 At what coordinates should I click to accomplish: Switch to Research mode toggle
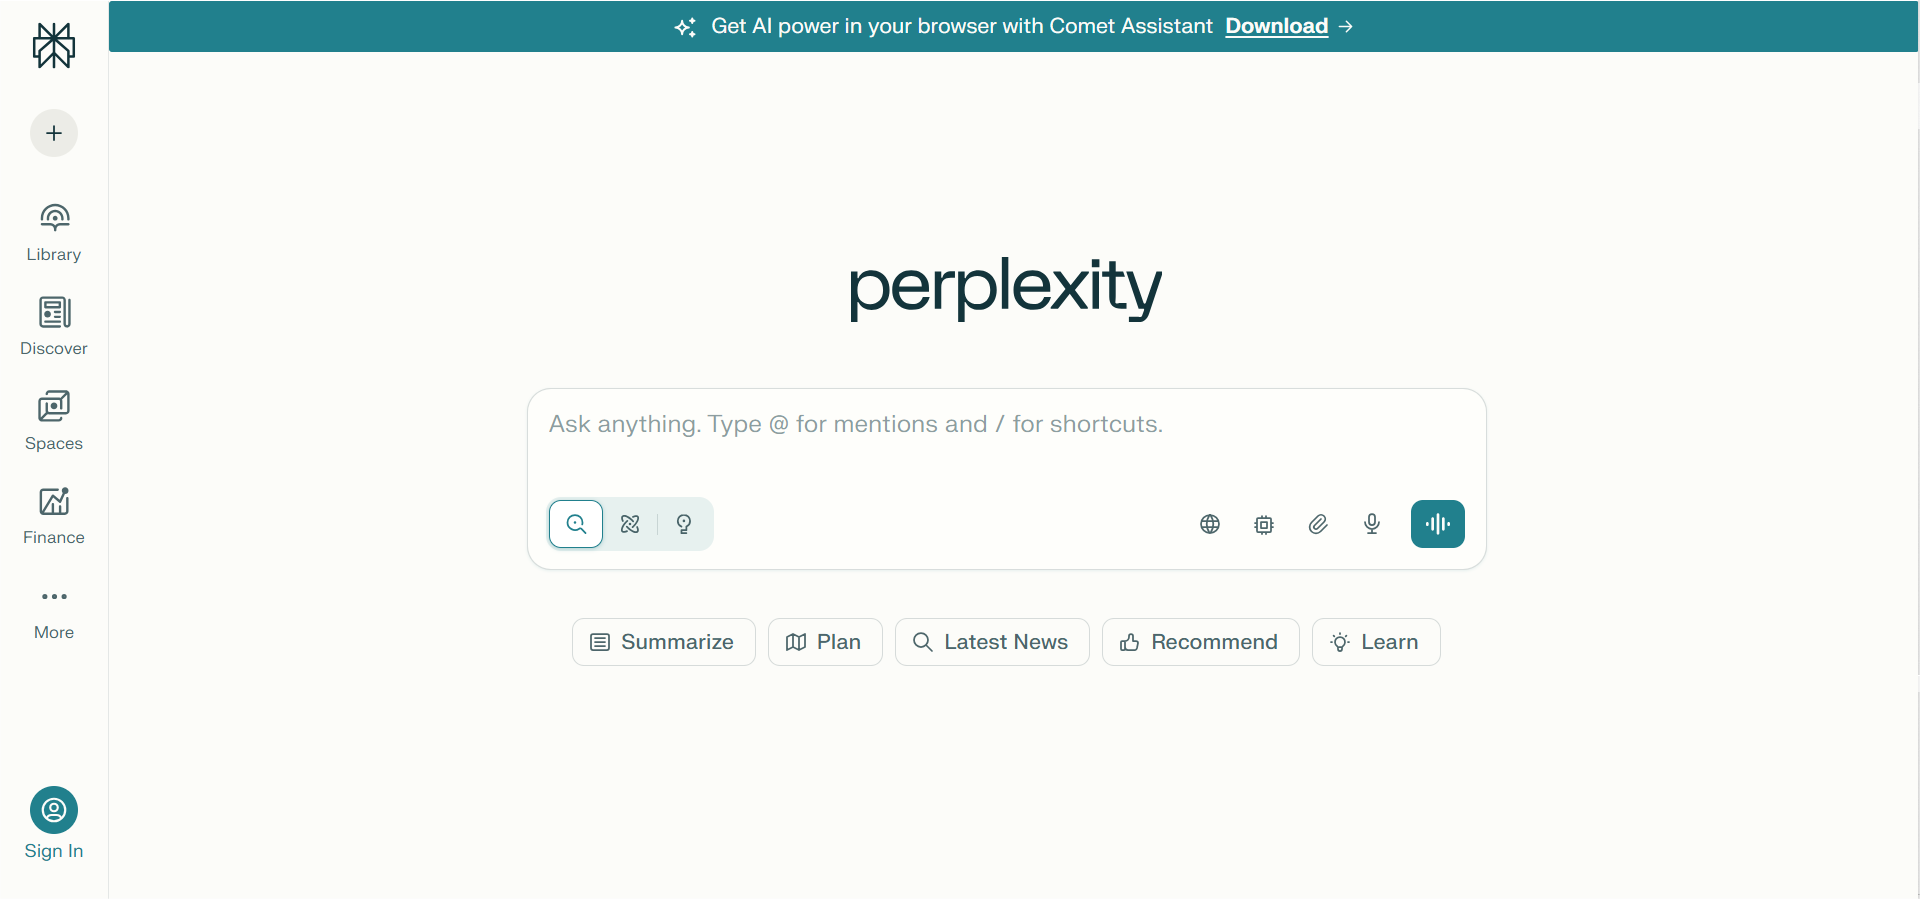click(630, 524)
